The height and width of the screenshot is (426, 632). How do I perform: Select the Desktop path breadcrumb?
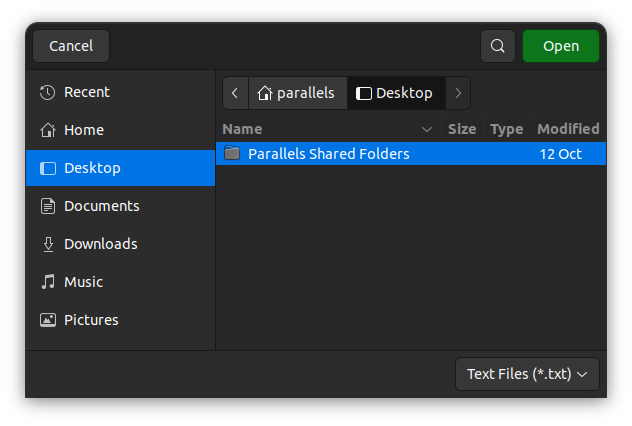(395, 93)
